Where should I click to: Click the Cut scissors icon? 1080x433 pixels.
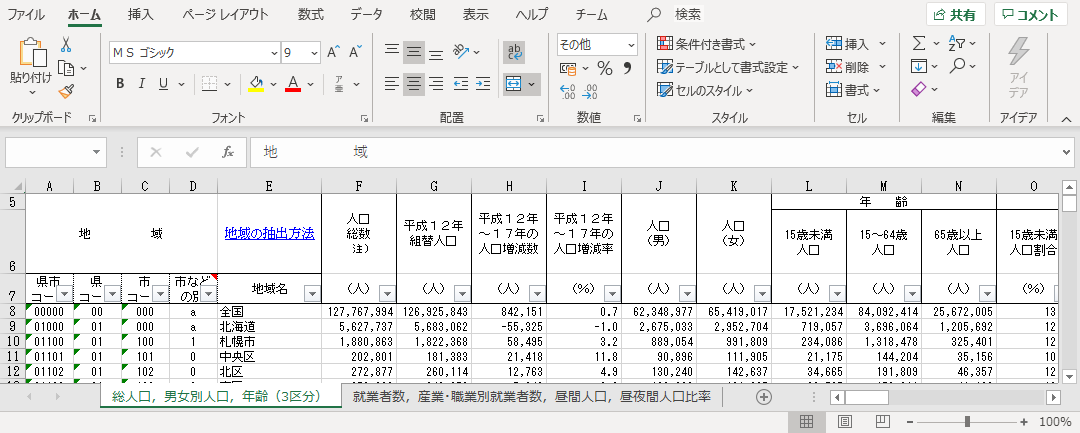coord(66,45)
